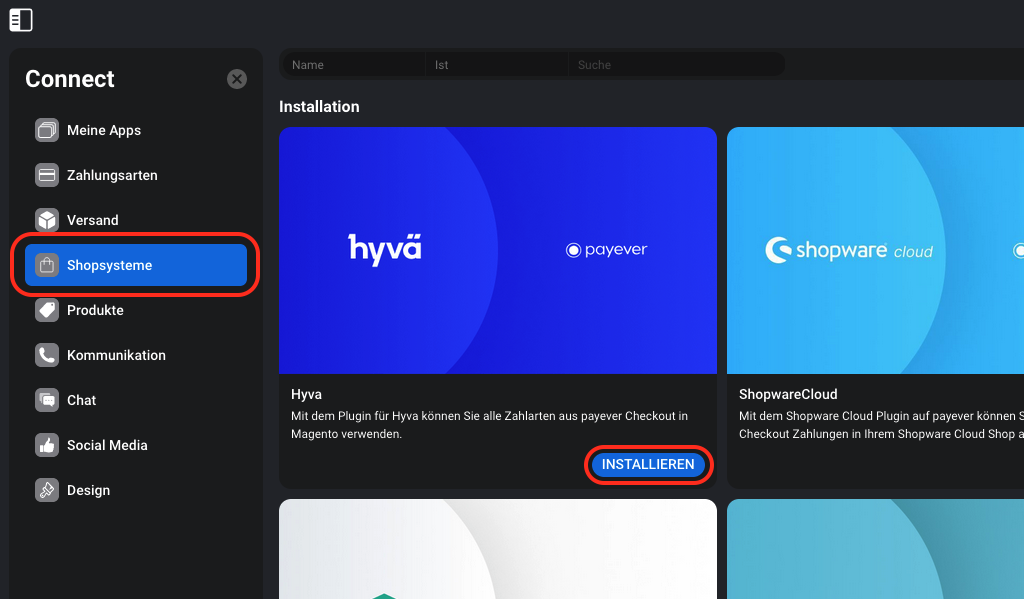Open the Name filter field
Viewport: 1024px width, 599px height.
354,65
